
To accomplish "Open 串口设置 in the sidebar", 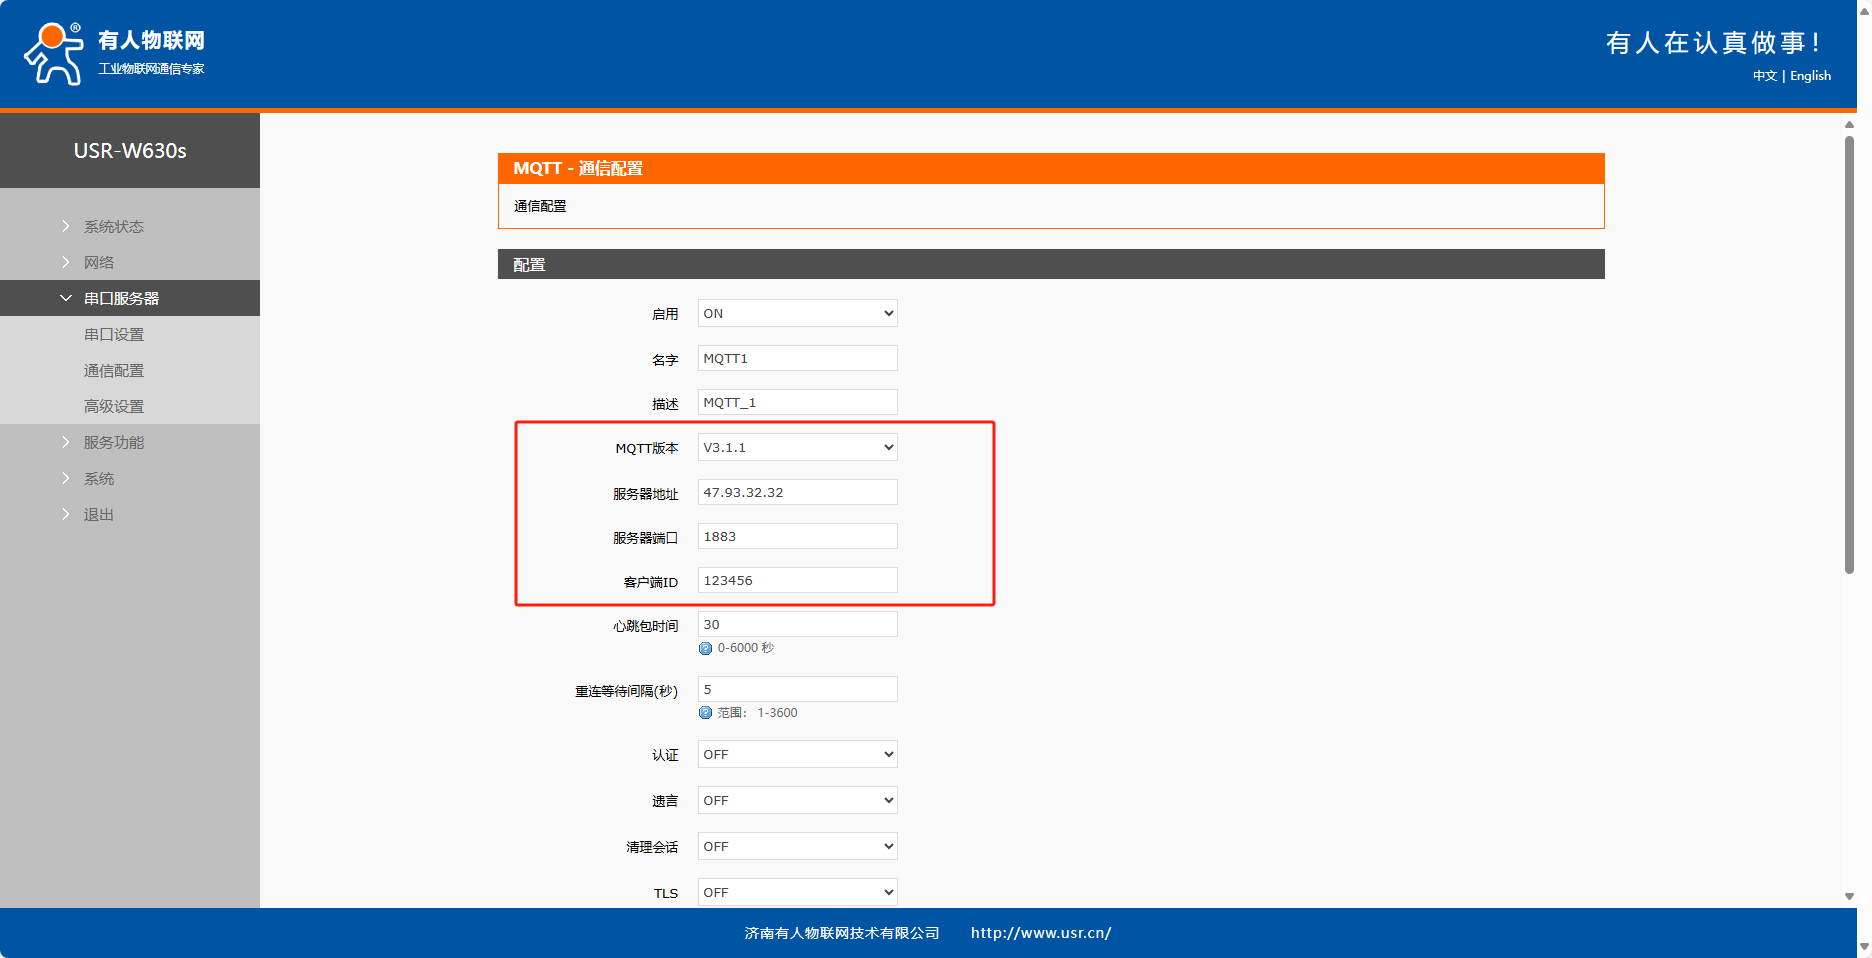I will pos(114,334).
